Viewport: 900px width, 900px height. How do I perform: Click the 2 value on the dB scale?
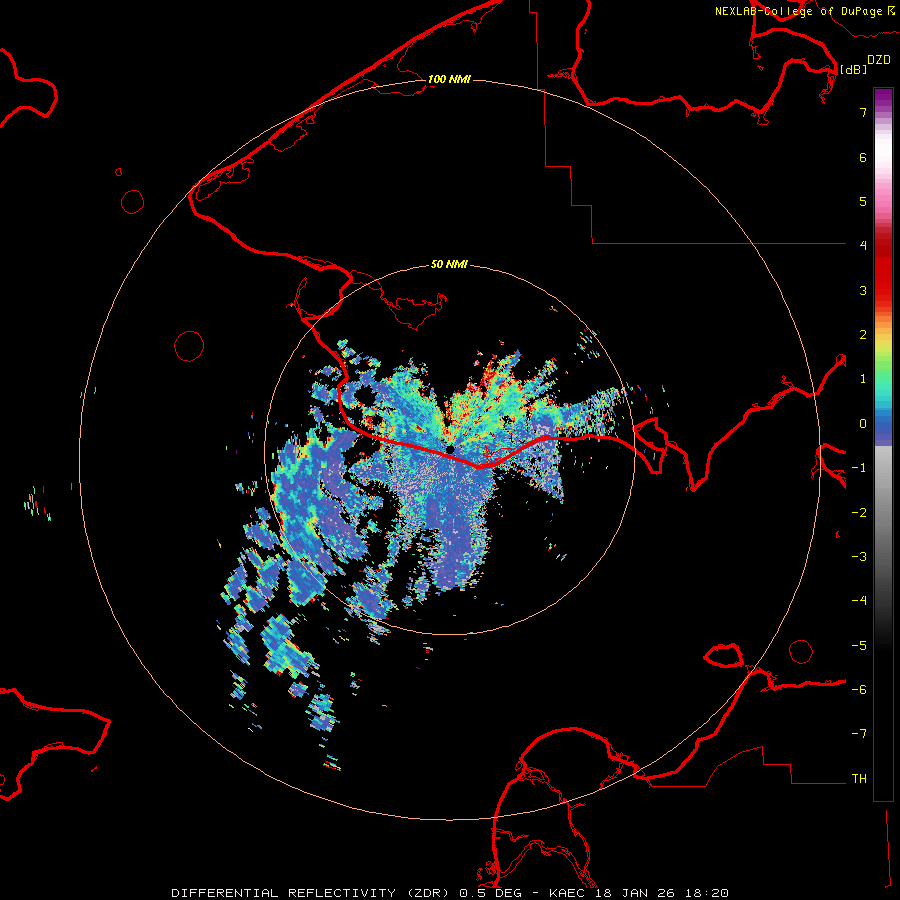click(x=863, y=335)
